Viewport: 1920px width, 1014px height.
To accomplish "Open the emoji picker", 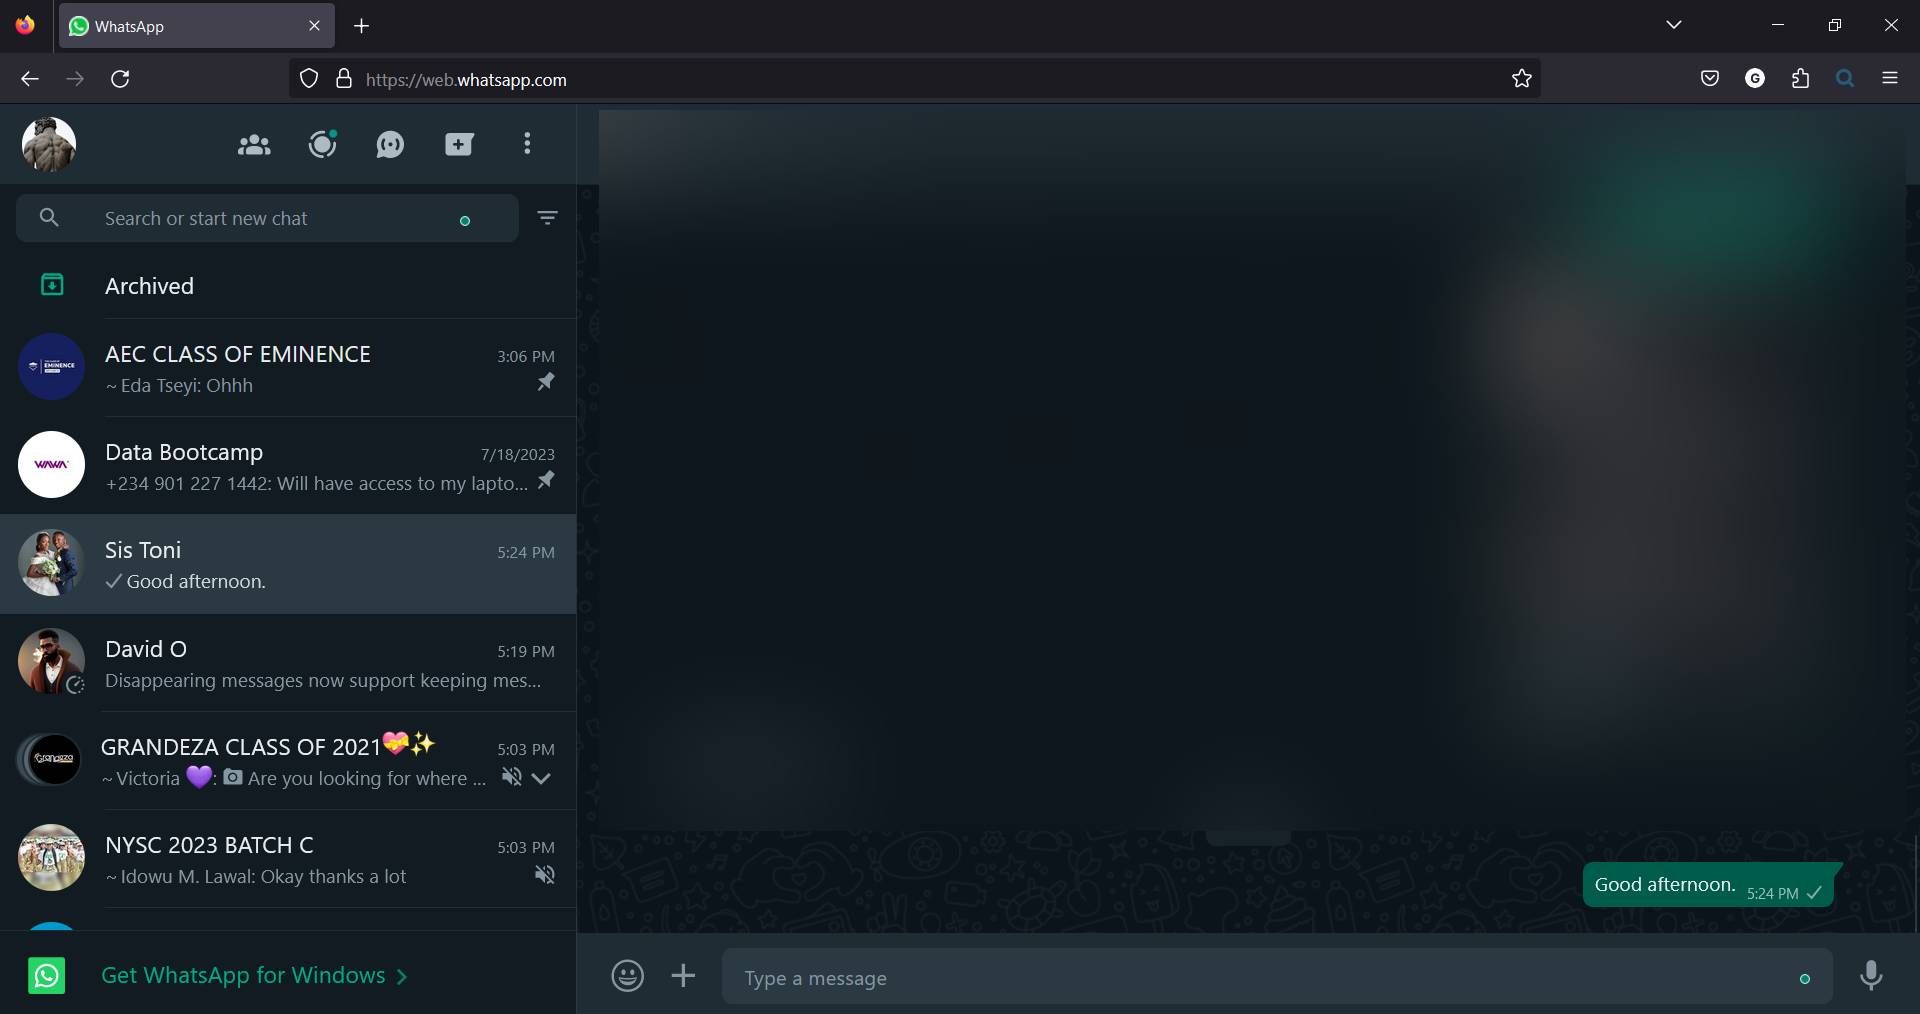I will pos(627,977).
